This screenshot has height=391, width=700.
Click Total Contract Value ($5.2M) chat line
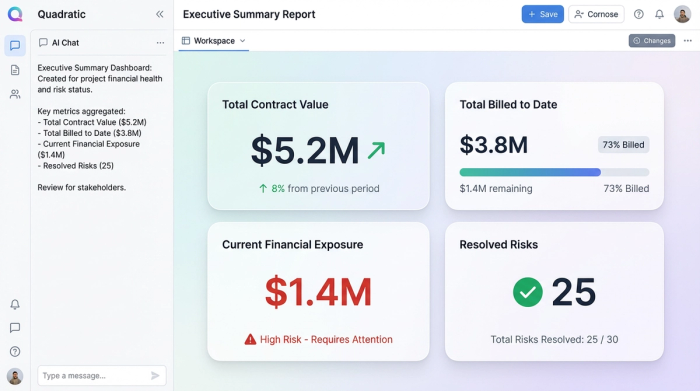point(92,122)
